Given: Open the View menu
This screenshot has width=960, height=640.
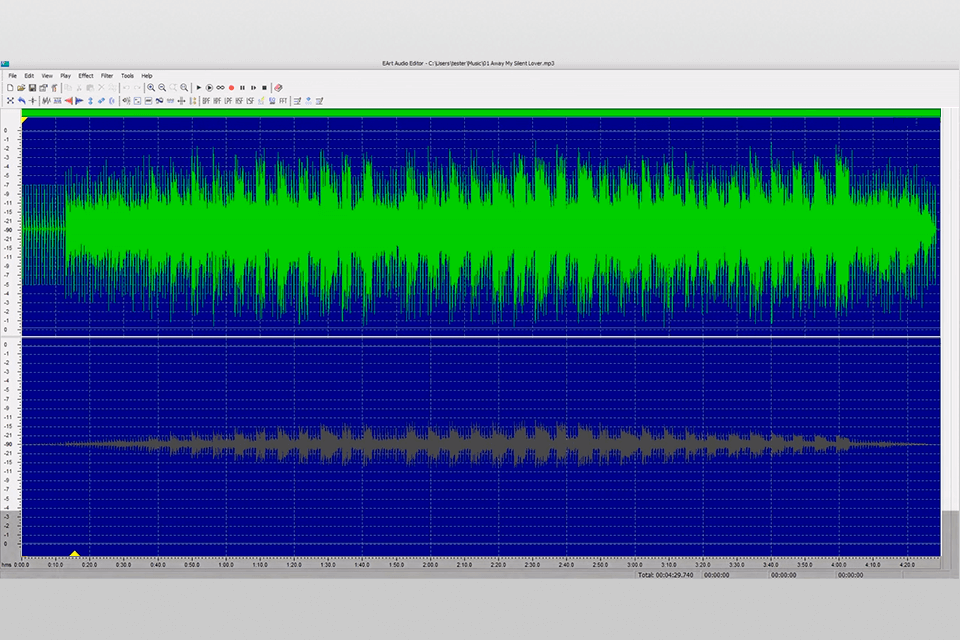Looking at the screenshot, I should click(x=47, y=76).
